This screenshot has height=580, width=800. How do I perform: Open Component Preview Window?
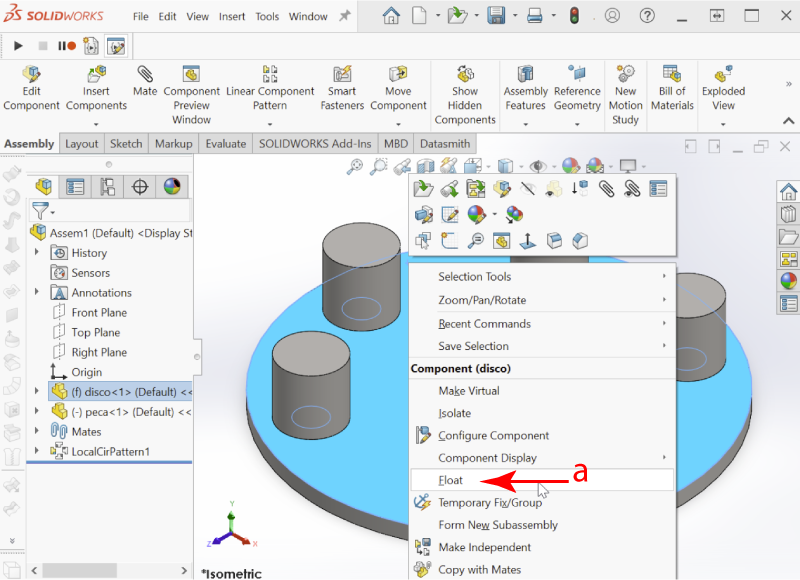pyautogui.click(x=191, y=95)
